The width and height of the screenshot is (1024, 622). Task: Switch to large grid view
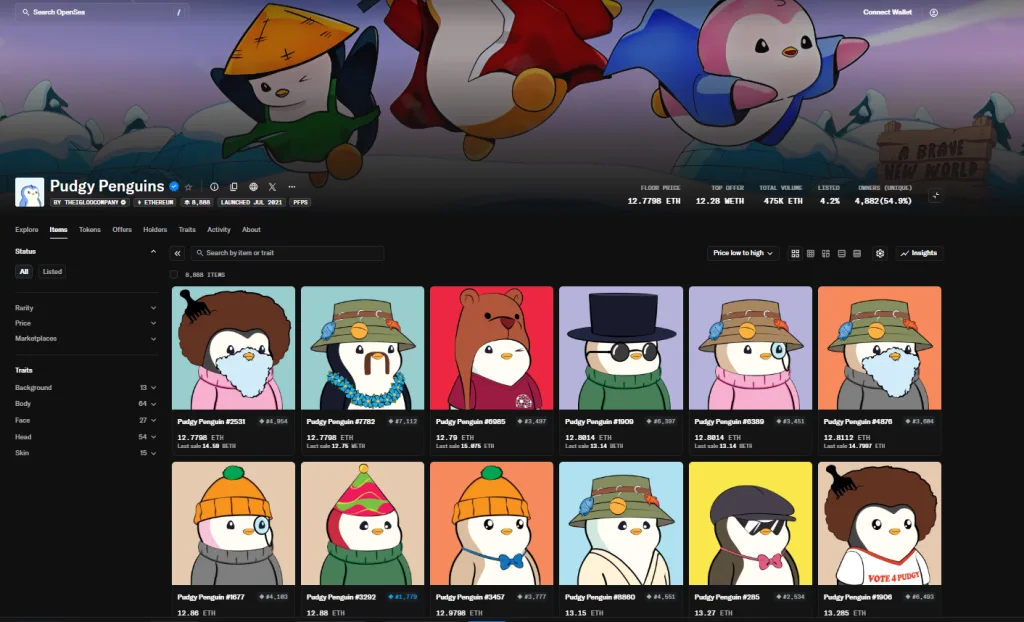coord(795,254)
